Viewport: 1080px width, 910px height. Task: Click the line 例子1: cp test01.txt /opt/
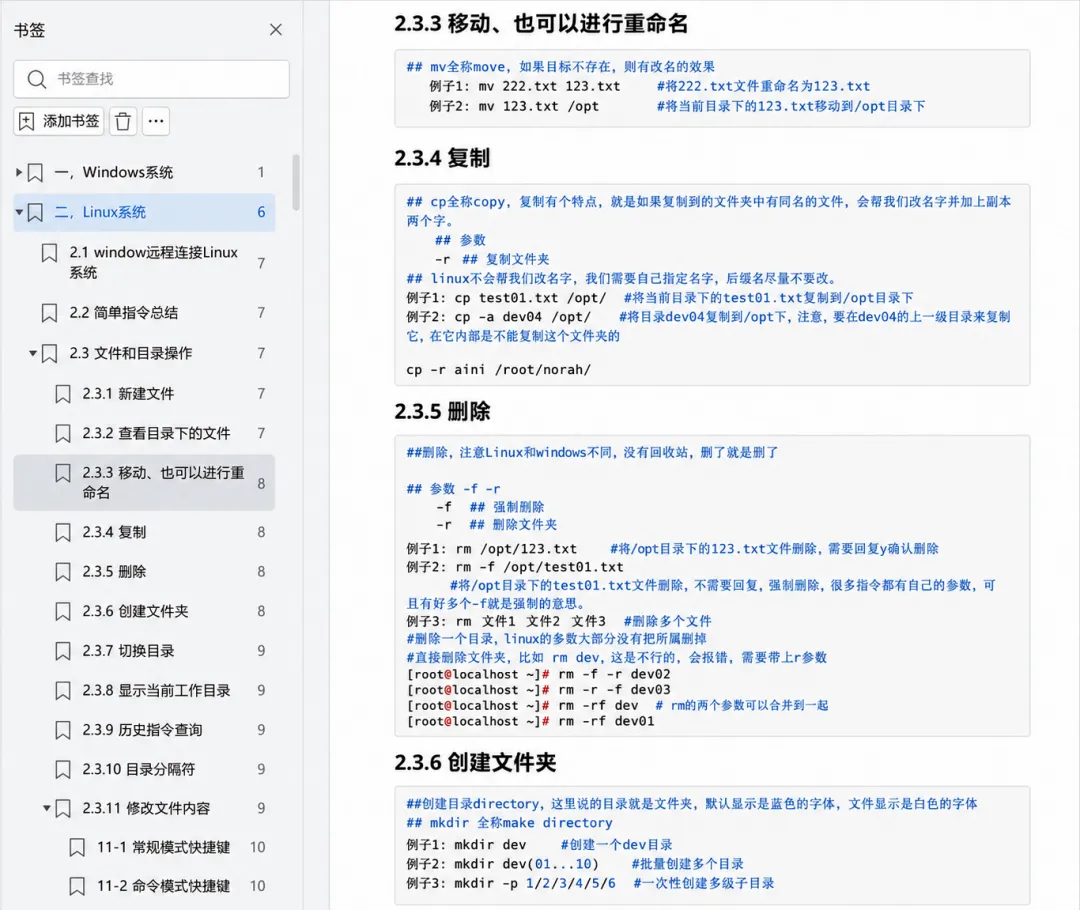(506, 298)
